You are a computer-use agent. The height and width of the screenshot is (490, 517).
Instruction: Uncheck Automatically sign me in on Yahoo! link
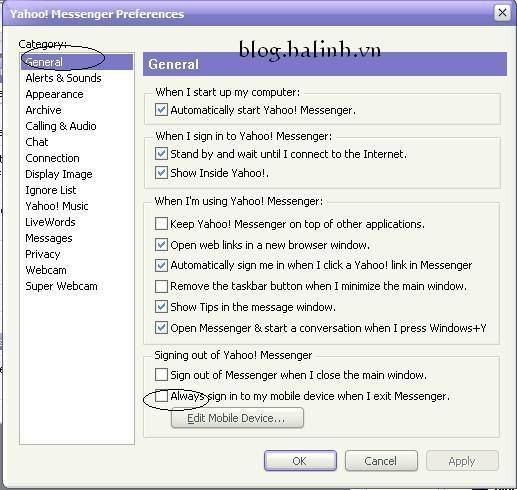tap(161, 265)
